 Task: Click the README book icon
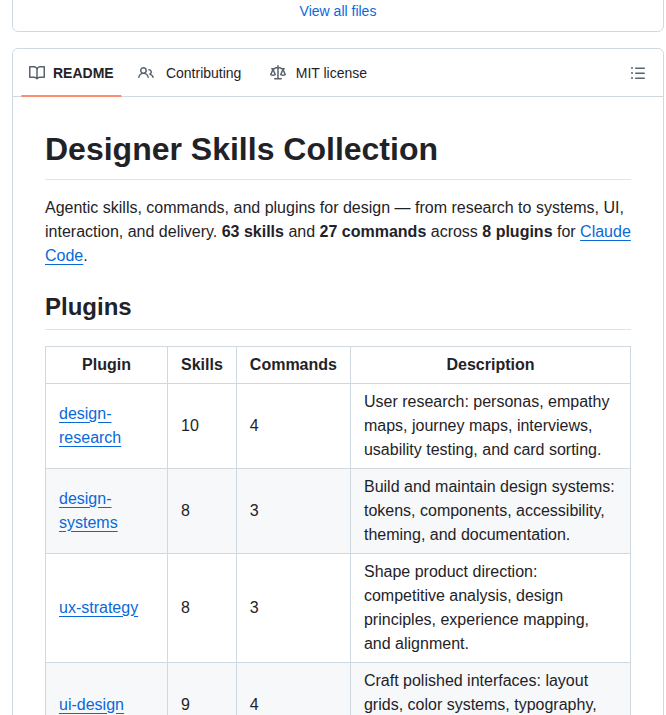point(37,73)
